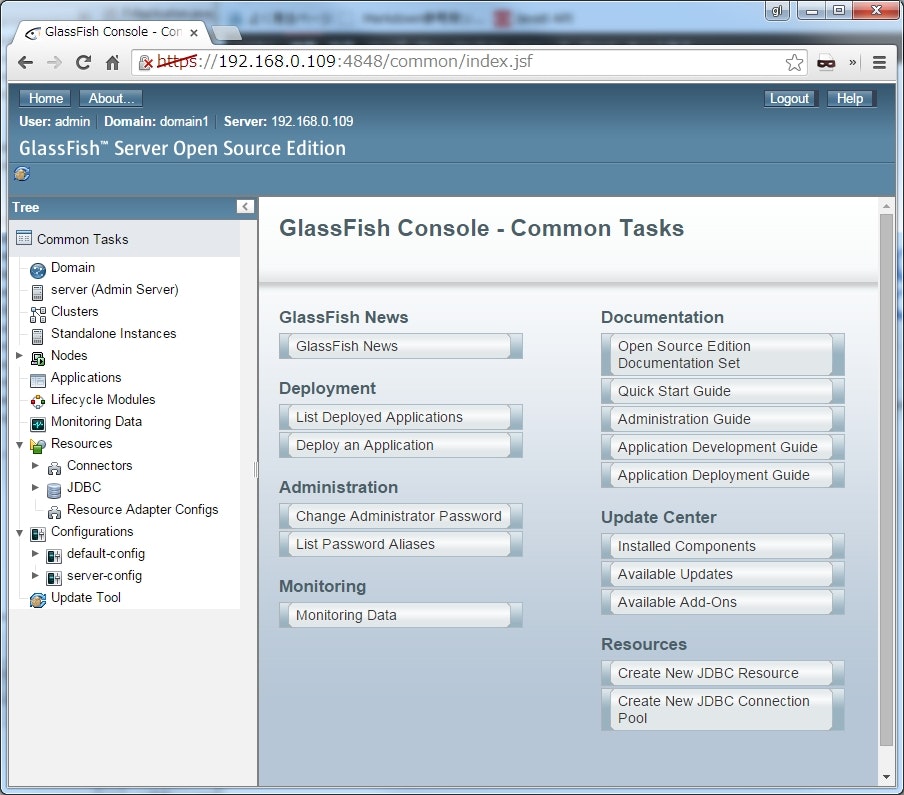Click Create New JDBC Resource
904x795 pixels.
pyautogui.click(x=722, y=673)
